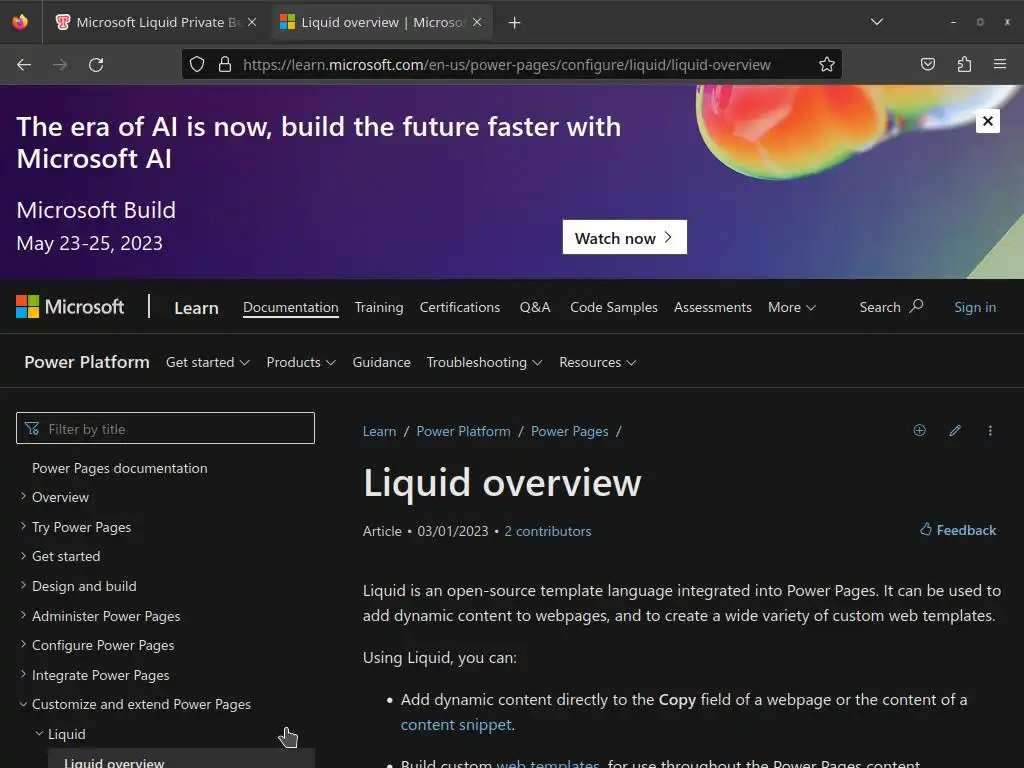
Task: Open the content snippet link
Action: (456, 724)
